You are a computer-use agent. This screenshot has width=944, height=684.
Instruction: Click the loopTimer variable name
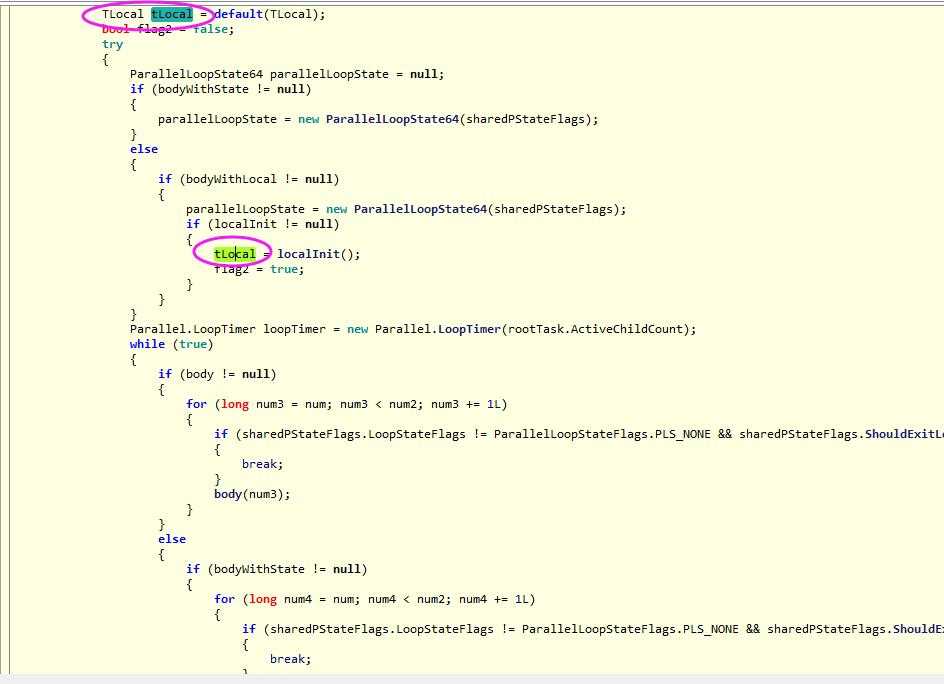click(294, 329)
